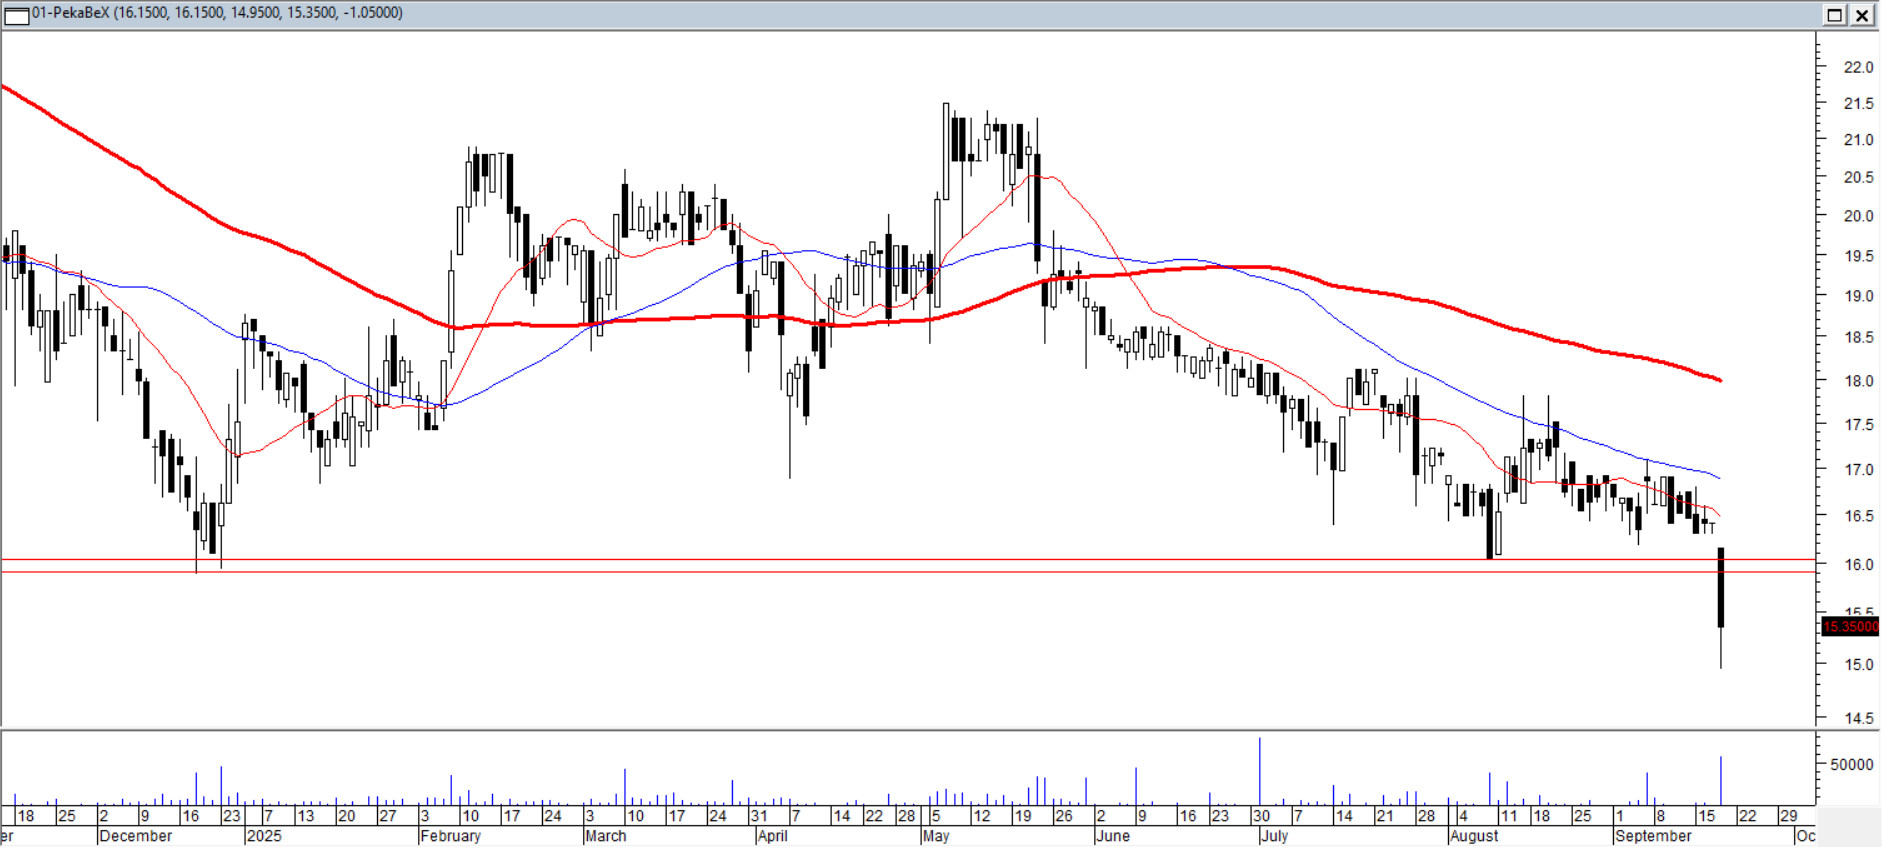Close the PekaBeX chart window
The image size is (1882, 847).
pos(1862,14)
